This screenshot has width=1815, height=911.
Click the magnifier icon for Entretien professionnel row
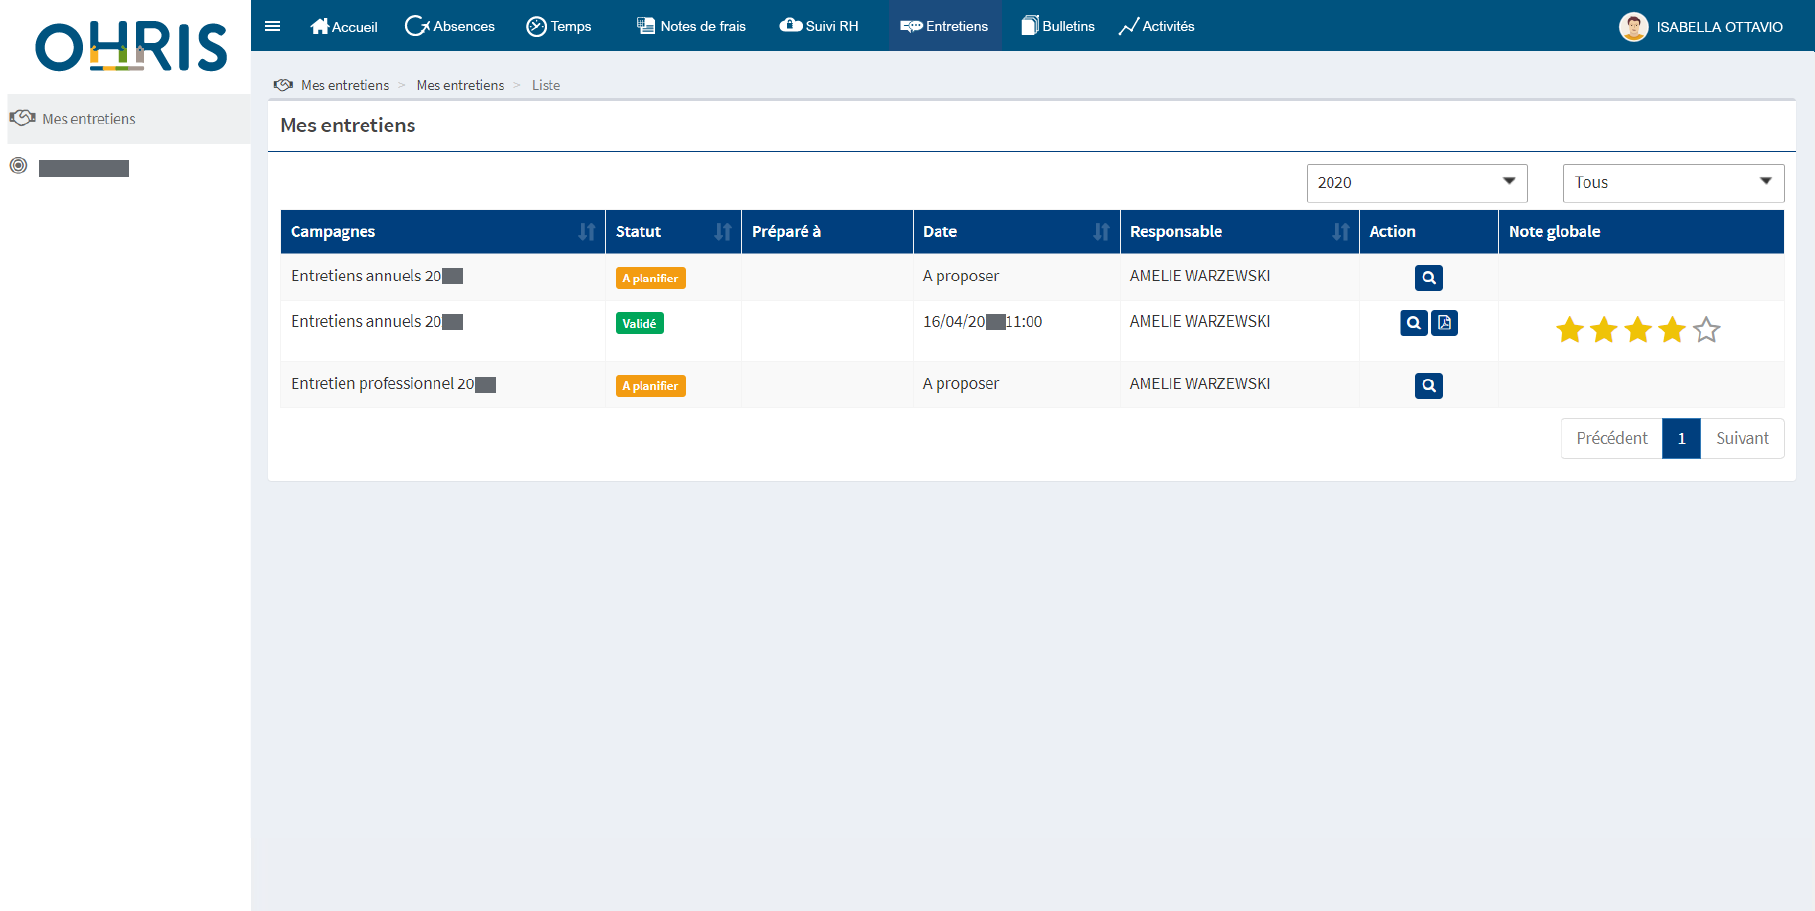(1428, 386)
